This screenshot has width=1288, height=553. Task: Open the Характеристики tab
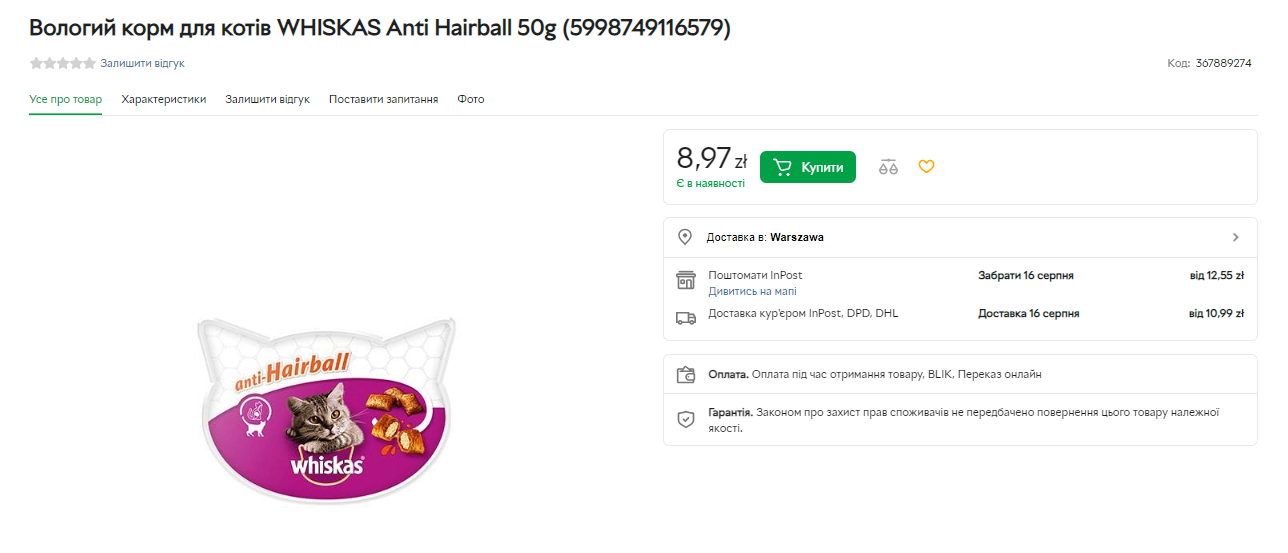click(x=164, y=99)
